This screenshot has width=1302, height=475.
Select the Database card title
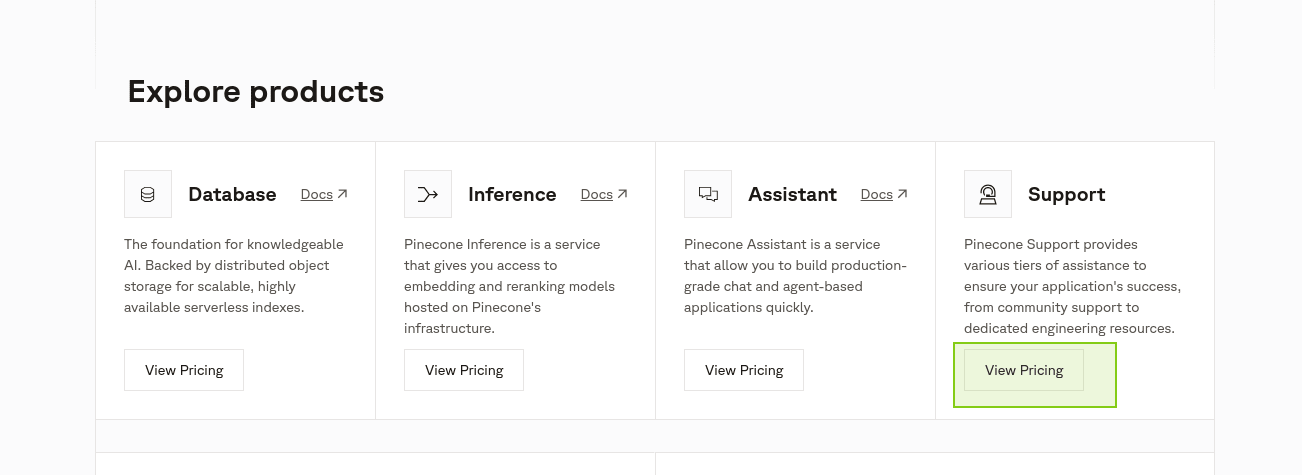(x=232, y=194)
